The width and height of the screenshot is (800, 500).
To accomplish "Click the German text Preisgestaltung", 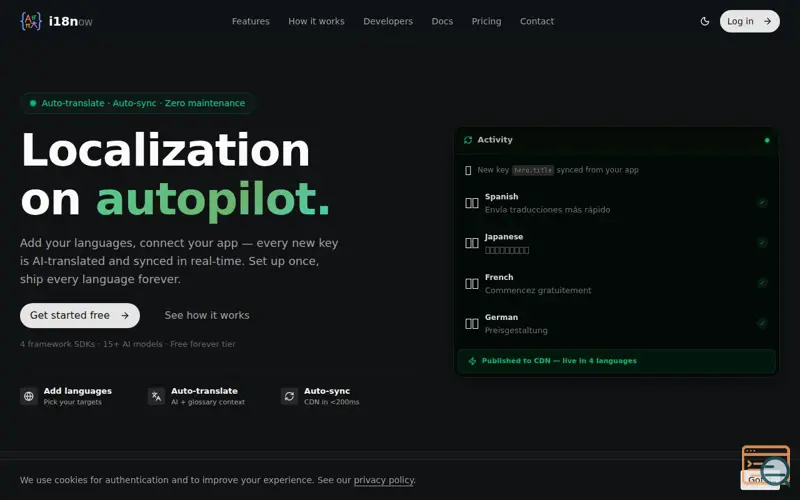I will (516, 330).
